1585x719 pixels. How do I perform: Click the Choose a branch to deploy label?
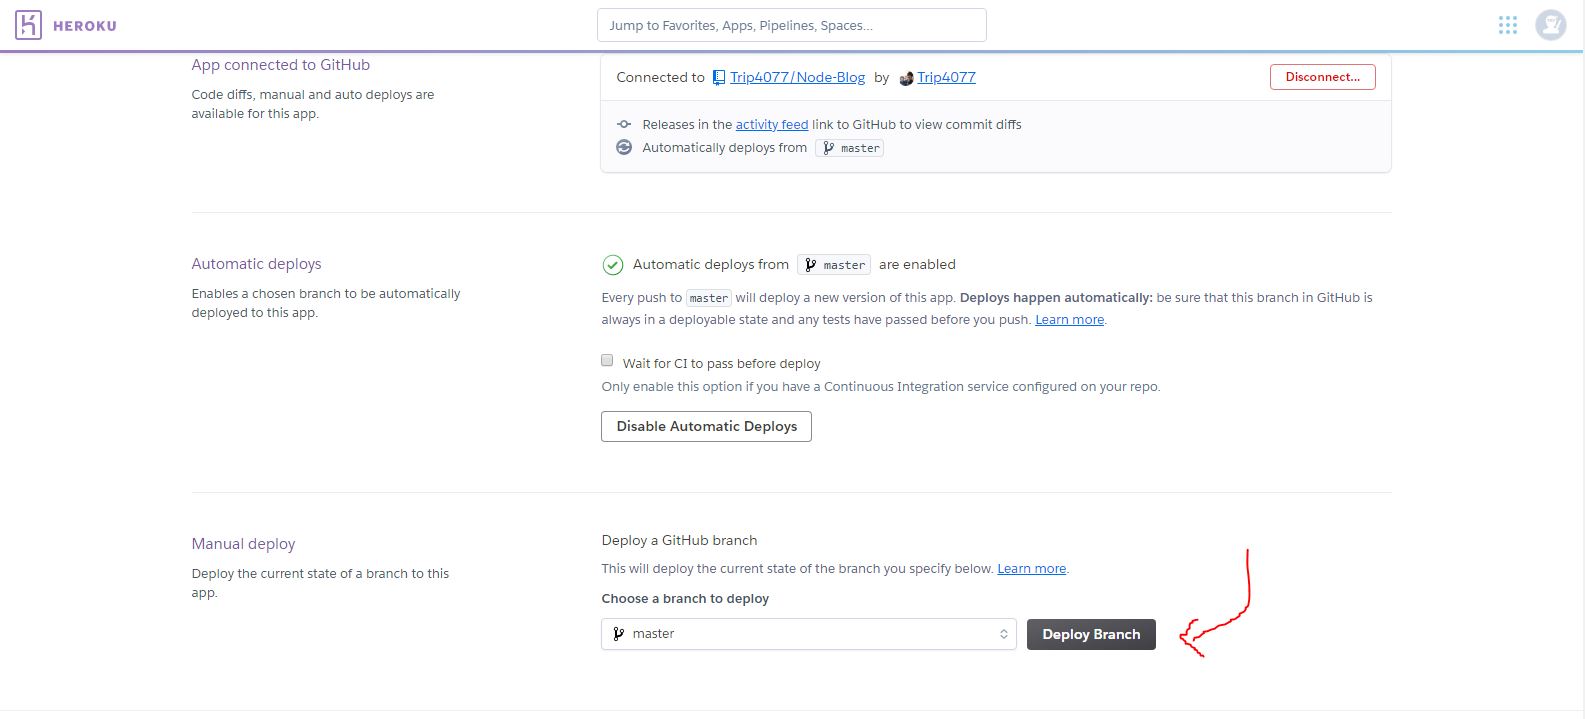coord(685,598)
